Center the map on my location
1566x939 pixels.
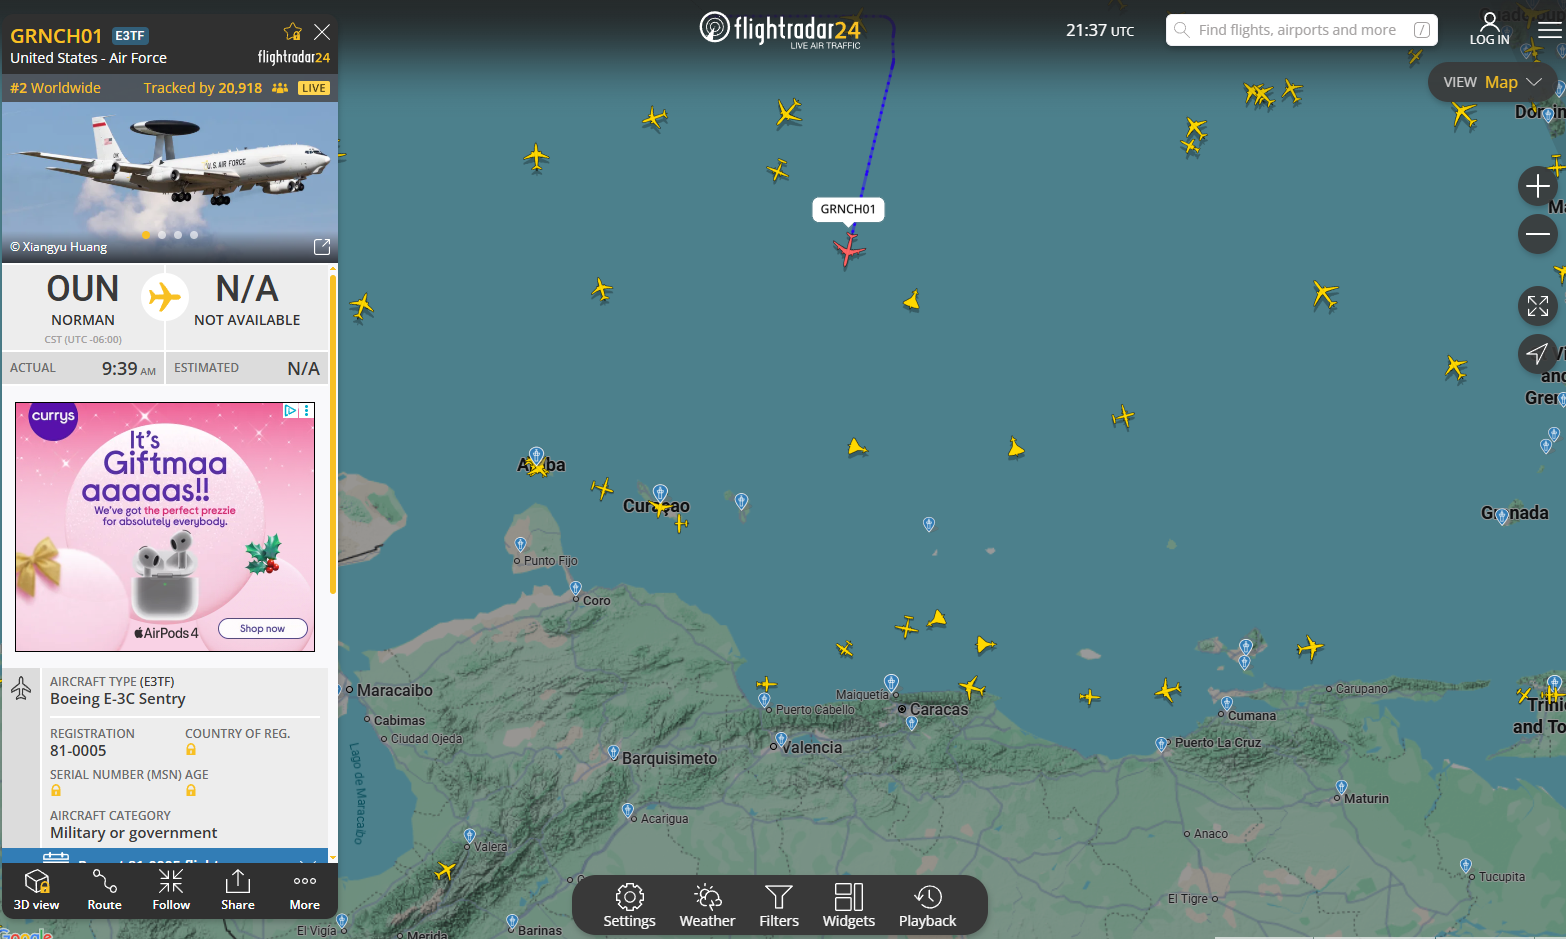pyautogui.click(x=1538, y=353)
